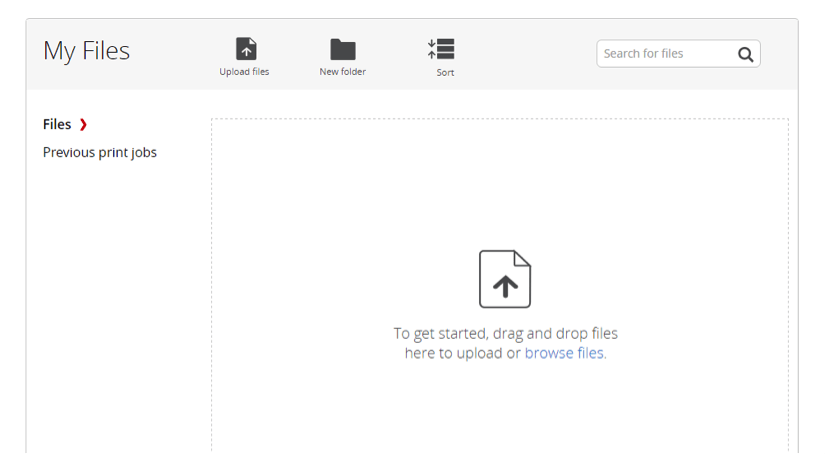Select Files in the sidebar
825x454 pixels.
point(57,124)
